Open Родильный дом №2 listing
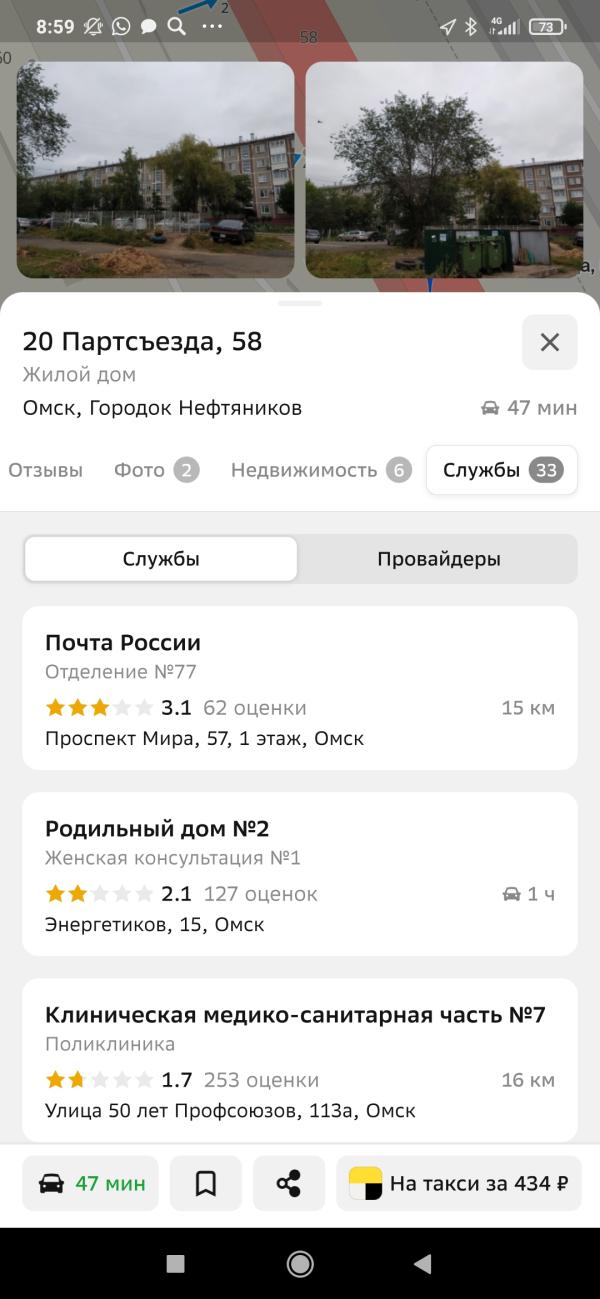The width and height of the screenshot is (600, 1299). (x=300, y=874)
